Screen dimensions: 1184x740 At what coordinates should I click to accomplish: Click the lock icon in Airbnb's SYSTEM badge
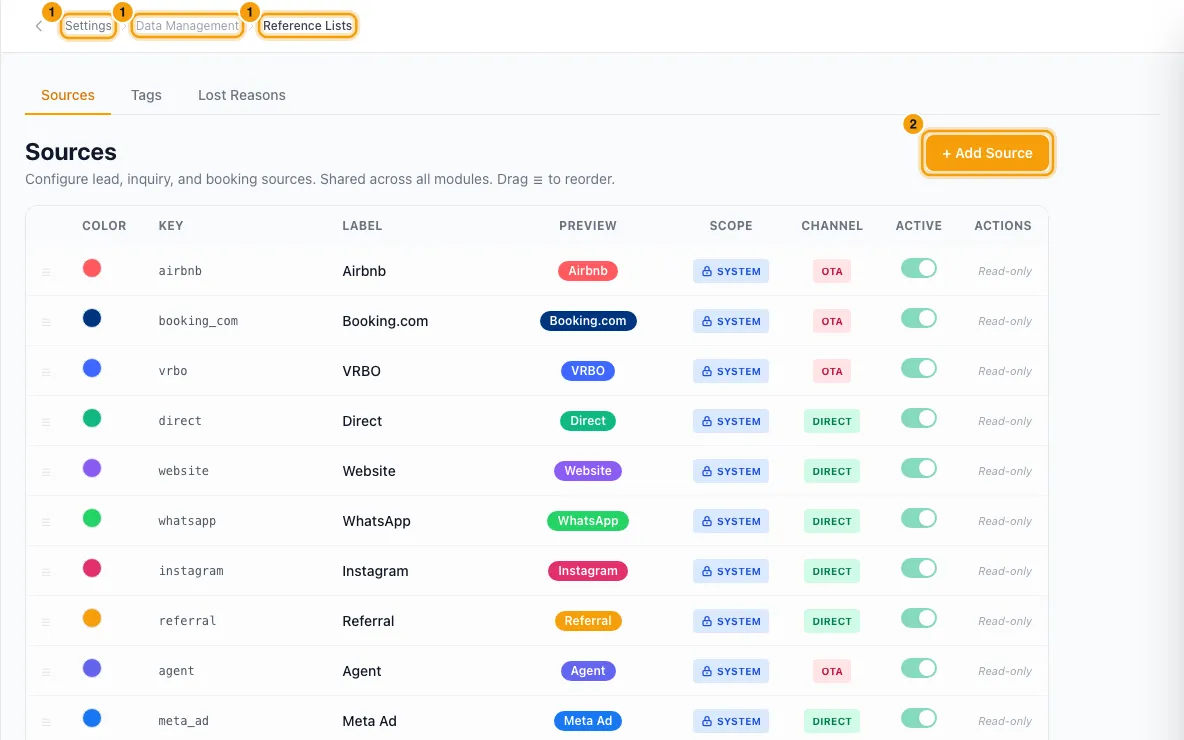[x=707, y=271]
